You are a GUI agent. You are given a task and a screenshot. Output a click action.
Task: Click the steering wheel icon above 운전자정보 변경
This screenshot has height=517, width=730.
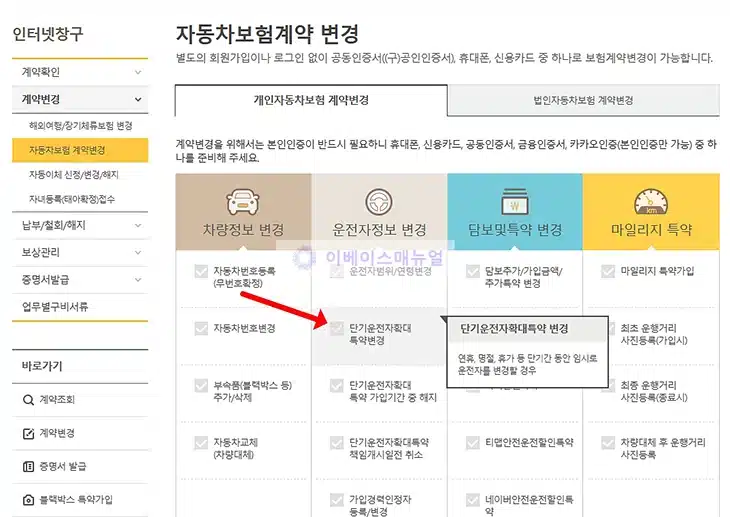[379, 202]
